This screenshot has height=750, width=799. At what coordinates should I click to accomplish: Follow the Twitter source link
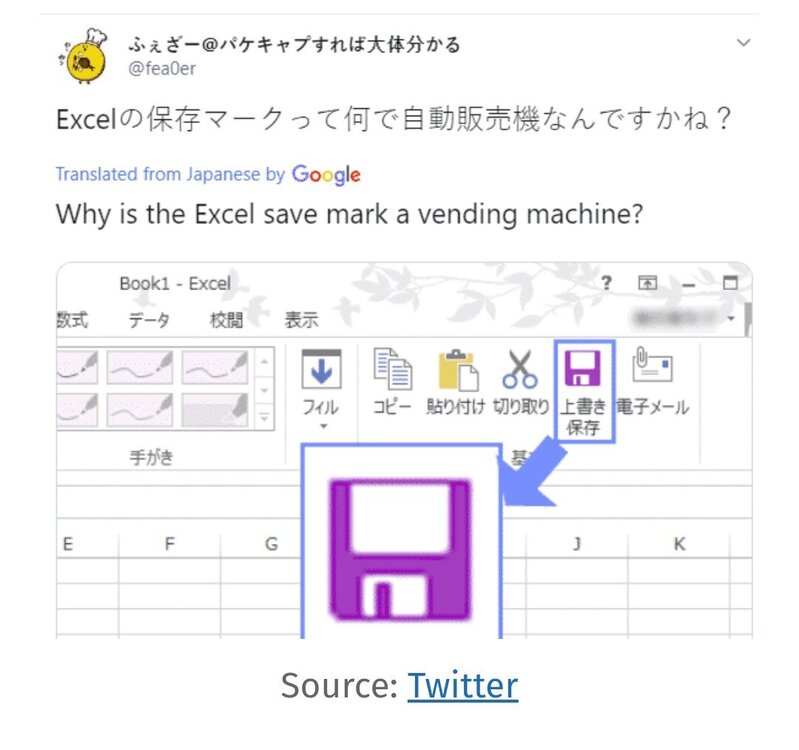pyautogui.click(x=463, y=686)
